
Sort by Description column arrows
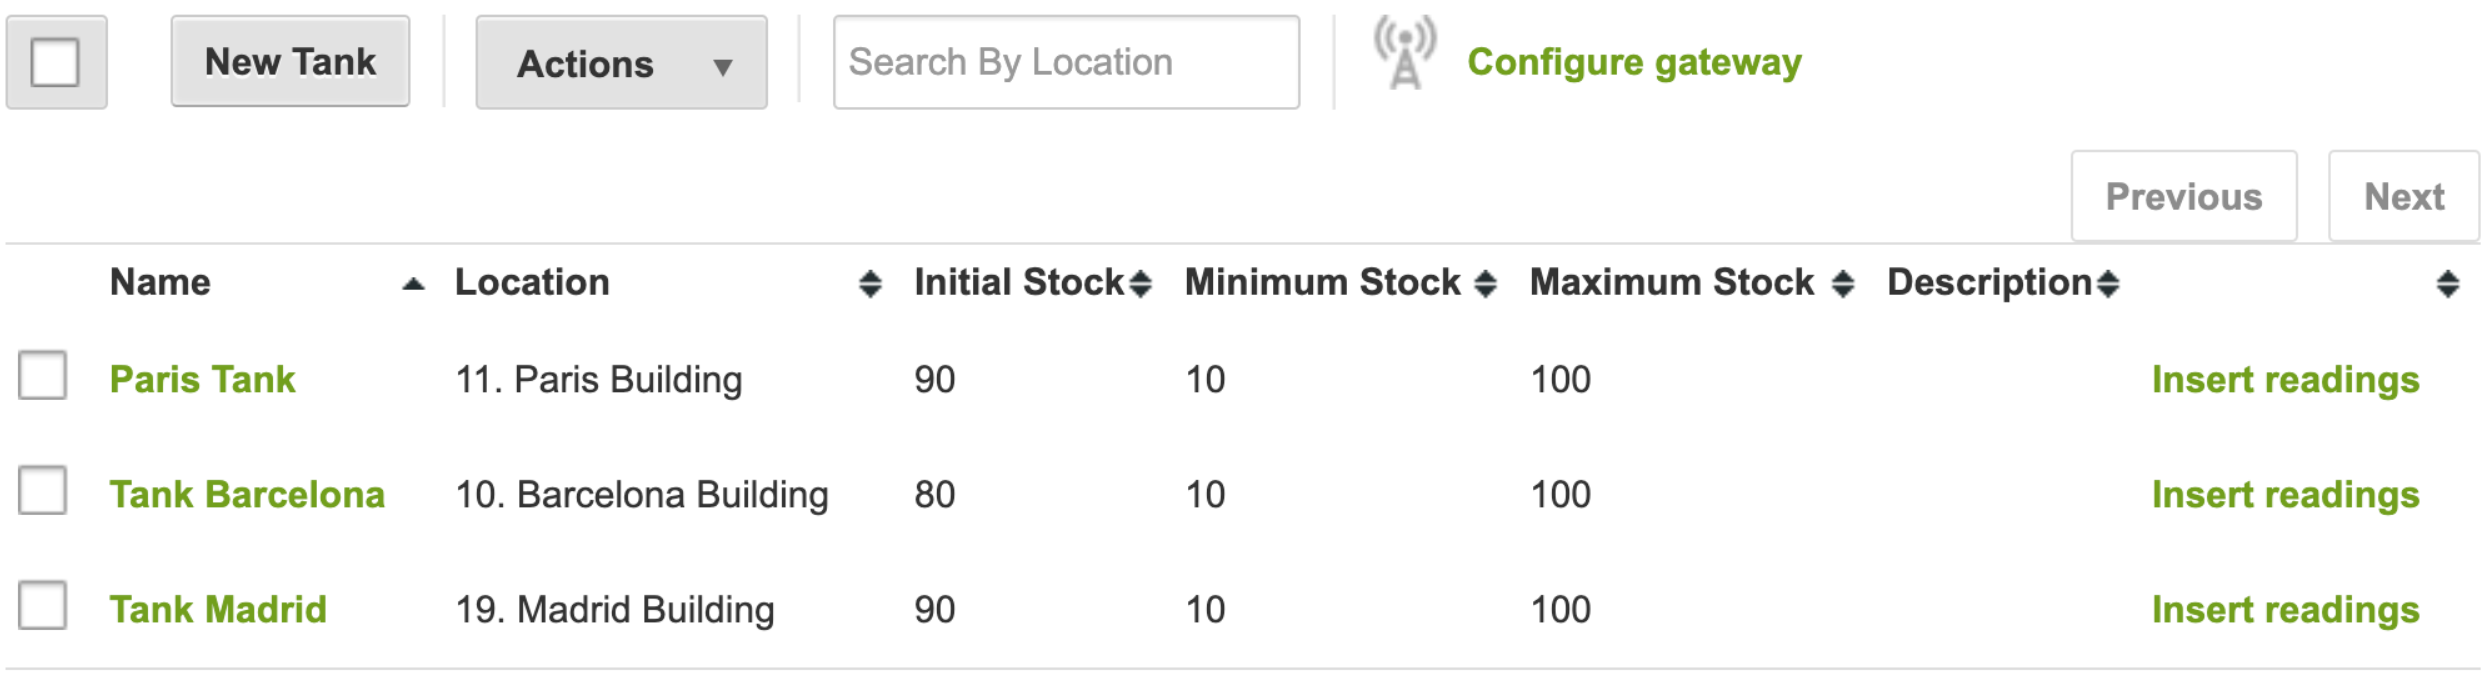click(x=2108, y=284)
